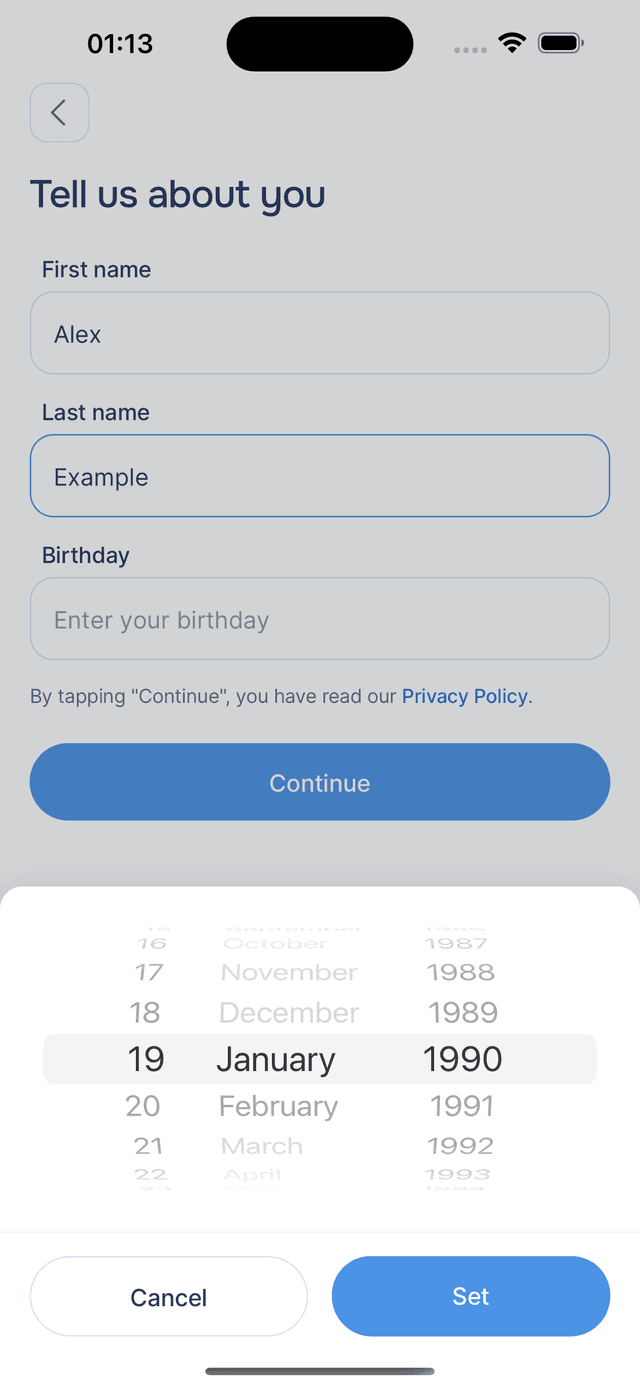Viewport: 640px width, 1387px height.
Task: Tap the battery indicator
Action: click(560, 43)
